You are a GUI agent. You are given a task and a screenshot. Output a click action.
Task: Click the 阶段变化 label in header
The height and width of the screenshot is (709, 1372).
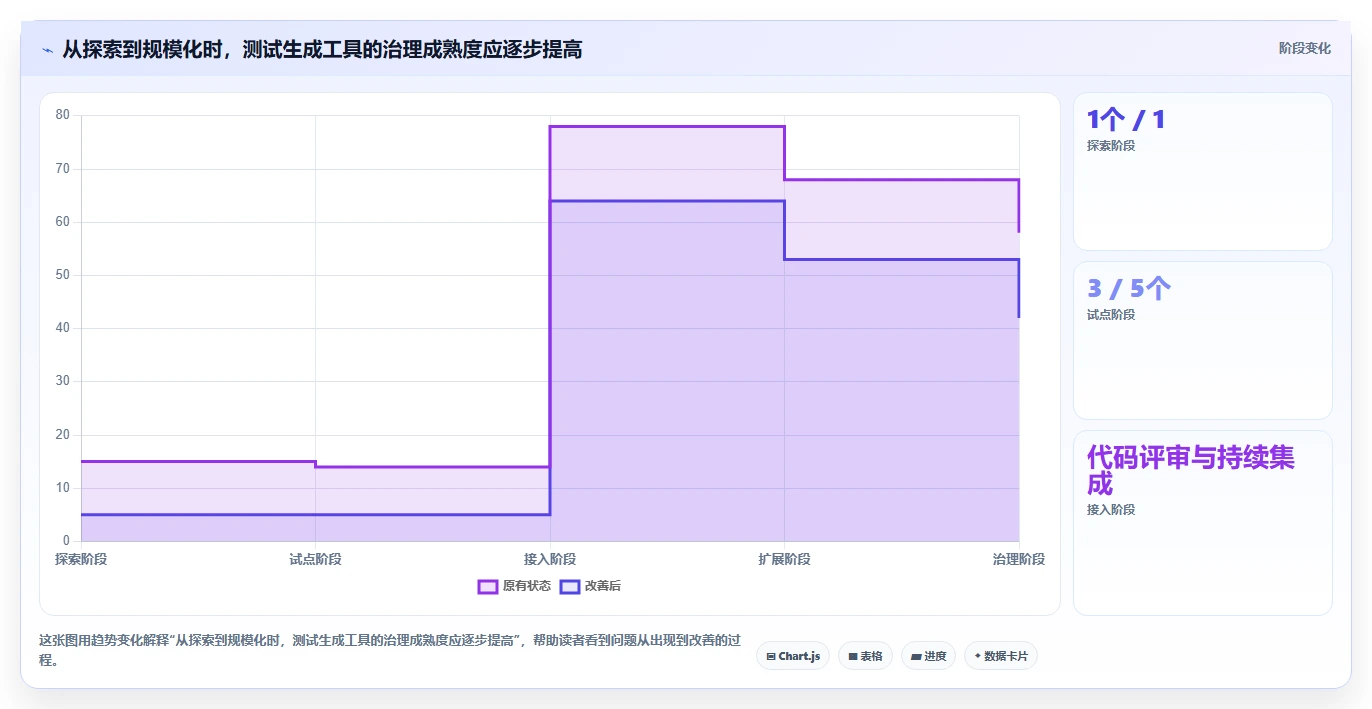tap(1305, 48)
